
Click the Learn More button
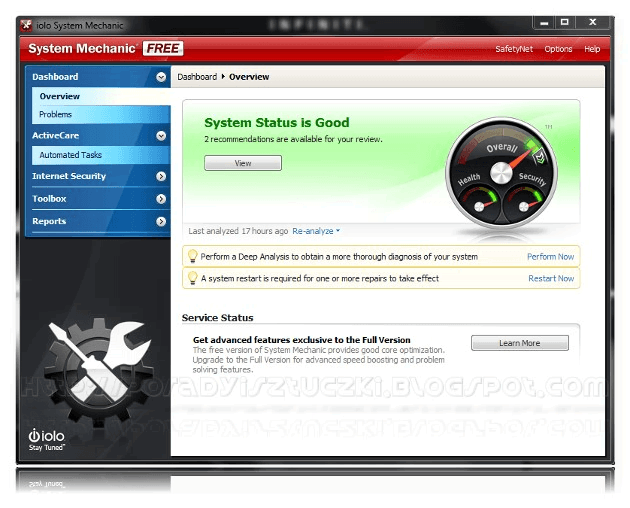(x=520, y=343)
